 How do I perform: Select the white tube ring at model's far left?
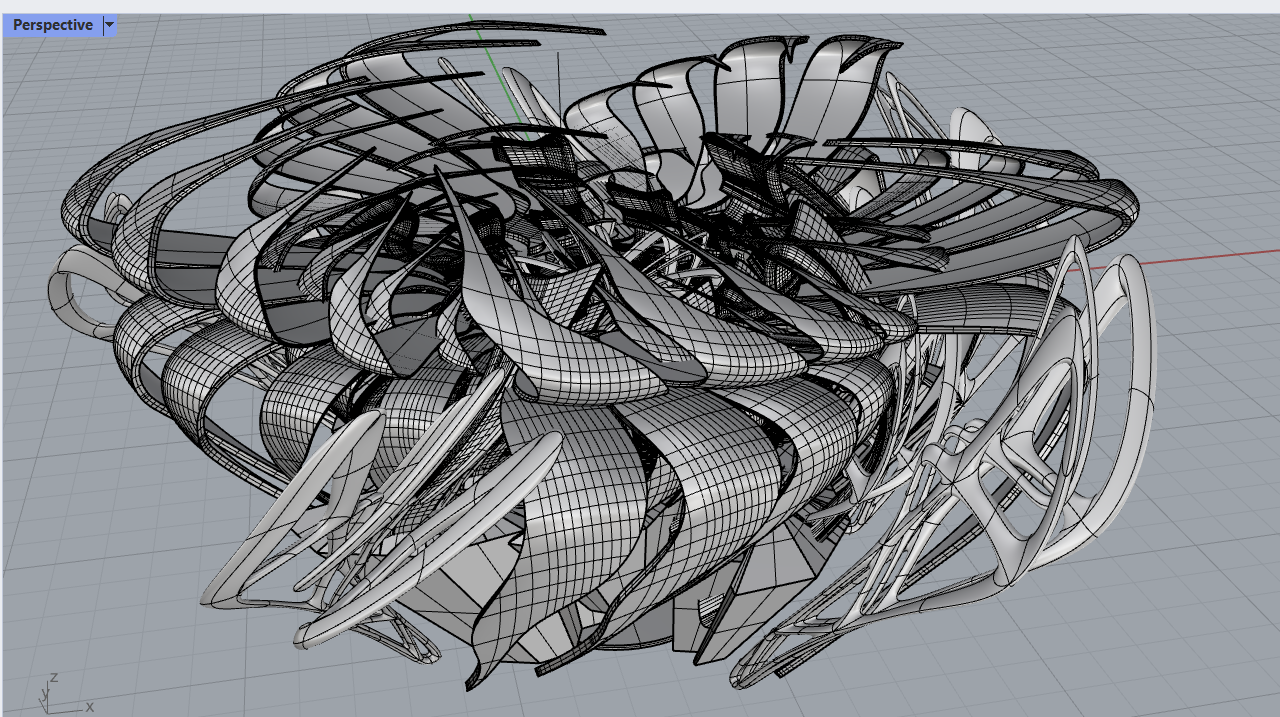pos(68,290)
